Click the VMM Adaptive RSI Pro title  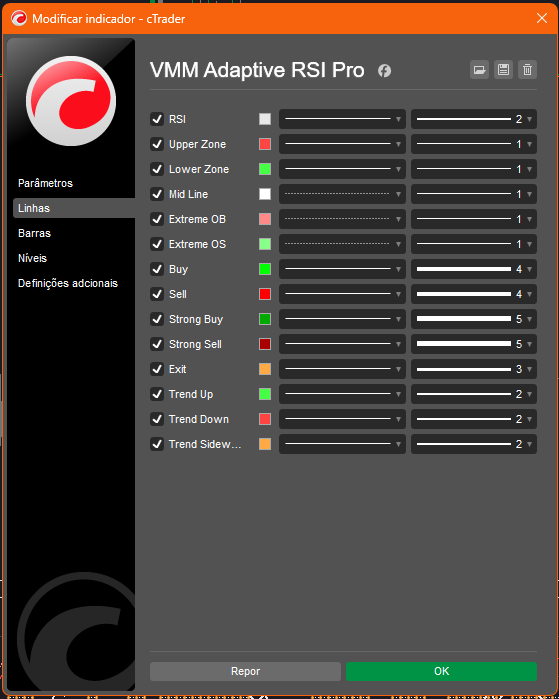click(x=257, y=70)
